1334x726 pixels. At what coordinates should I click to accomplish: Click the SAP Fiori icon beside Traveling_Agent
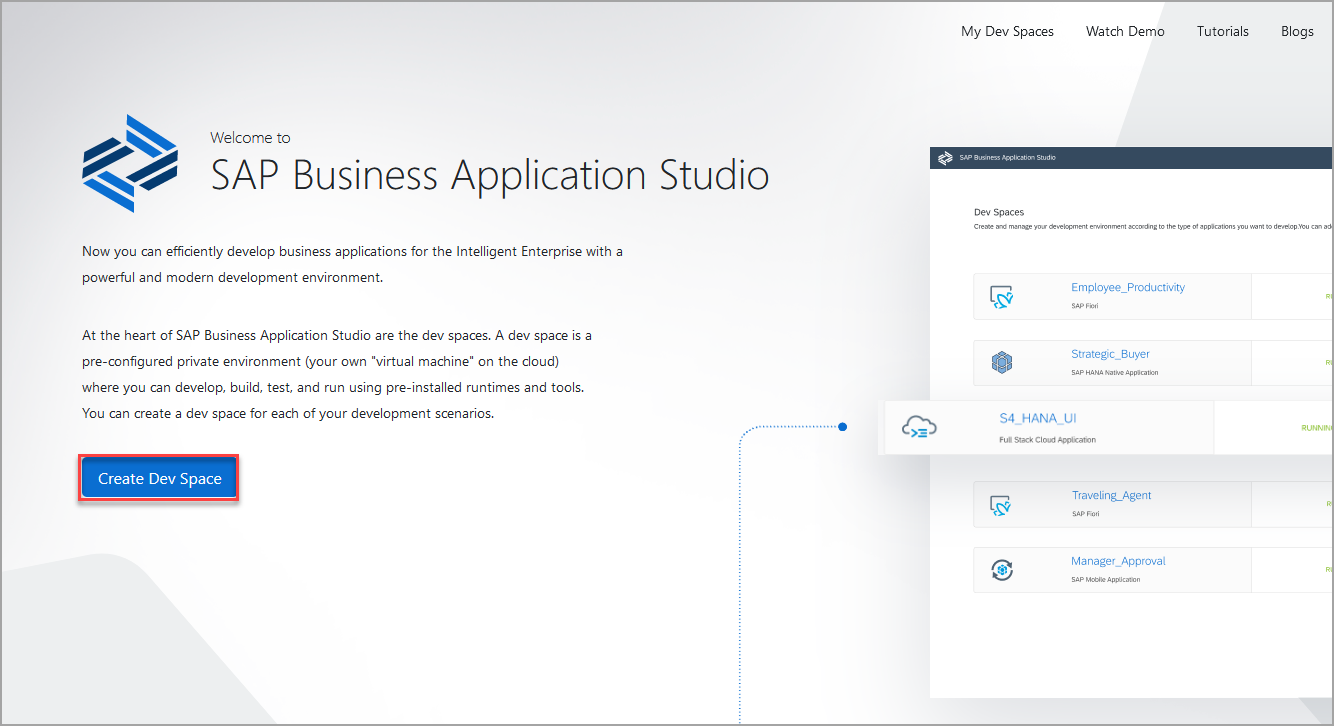(x=1002, y=505)
